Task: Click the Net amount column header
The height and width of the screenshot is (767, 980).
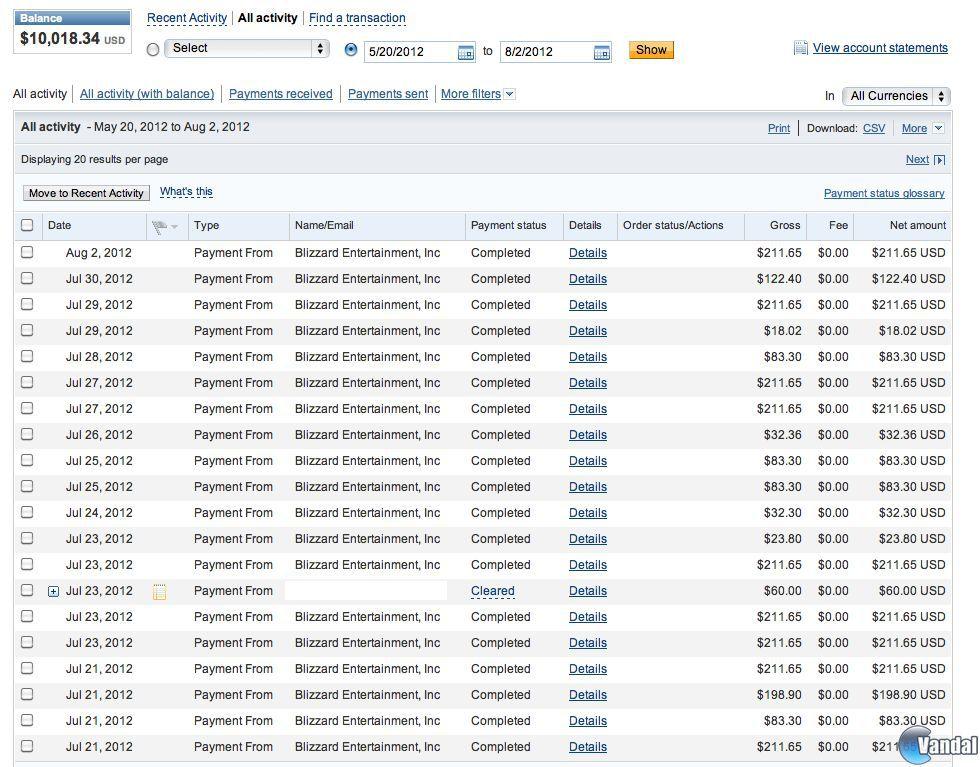Action: tap(918, 225)
